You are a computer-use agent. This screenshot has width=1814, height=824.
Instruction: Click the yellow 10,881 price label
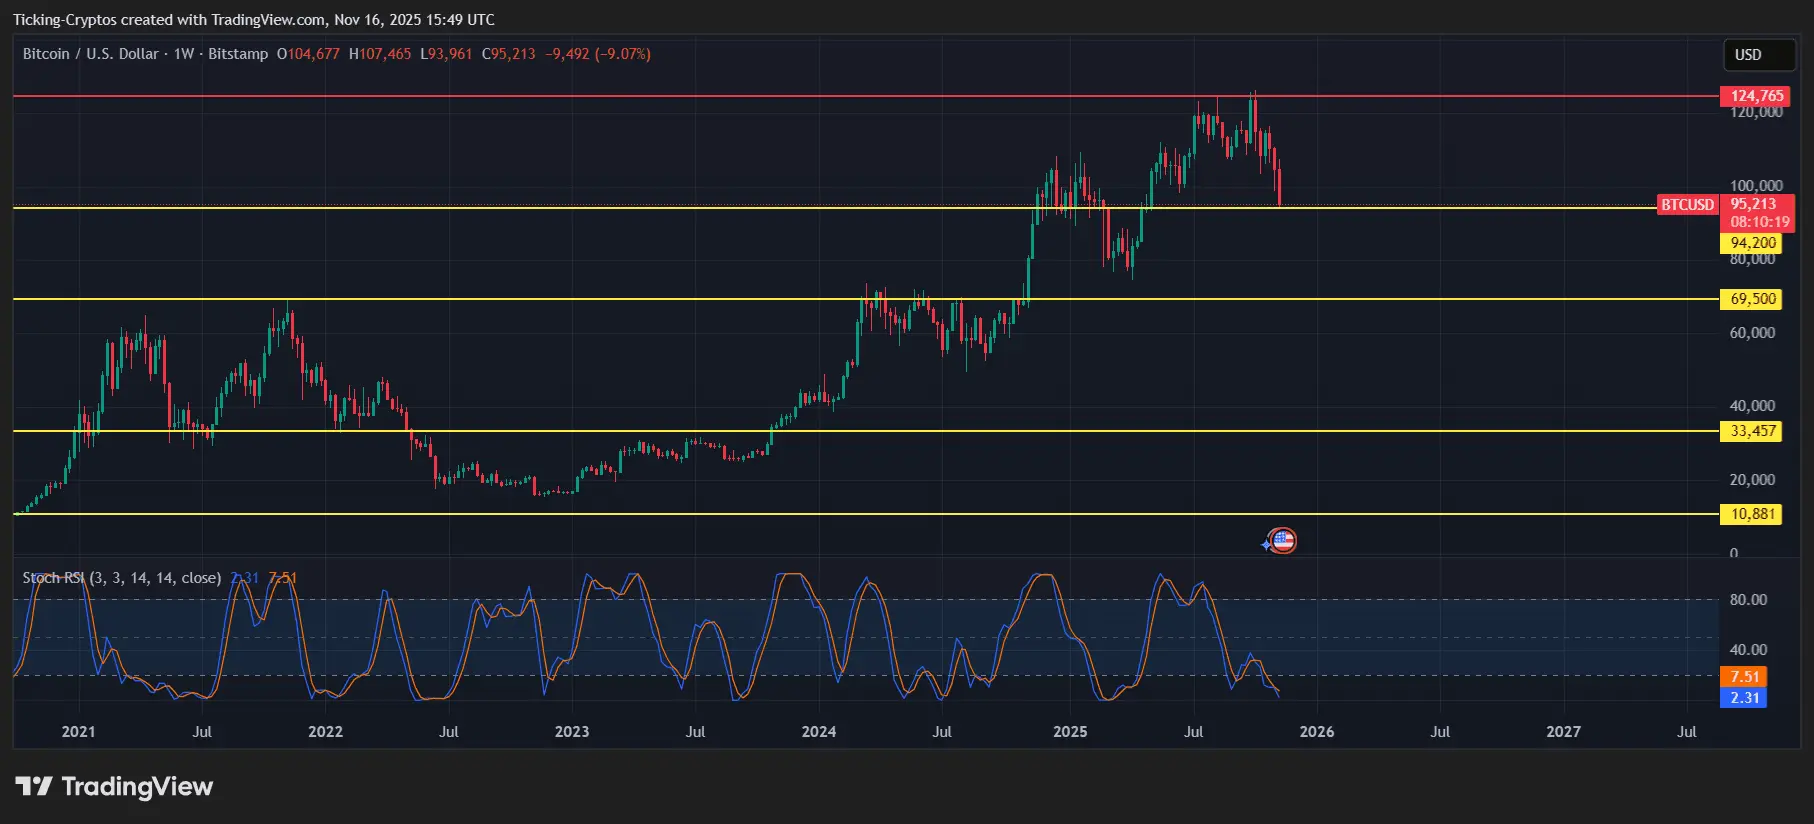click(x=1753, y=514)
